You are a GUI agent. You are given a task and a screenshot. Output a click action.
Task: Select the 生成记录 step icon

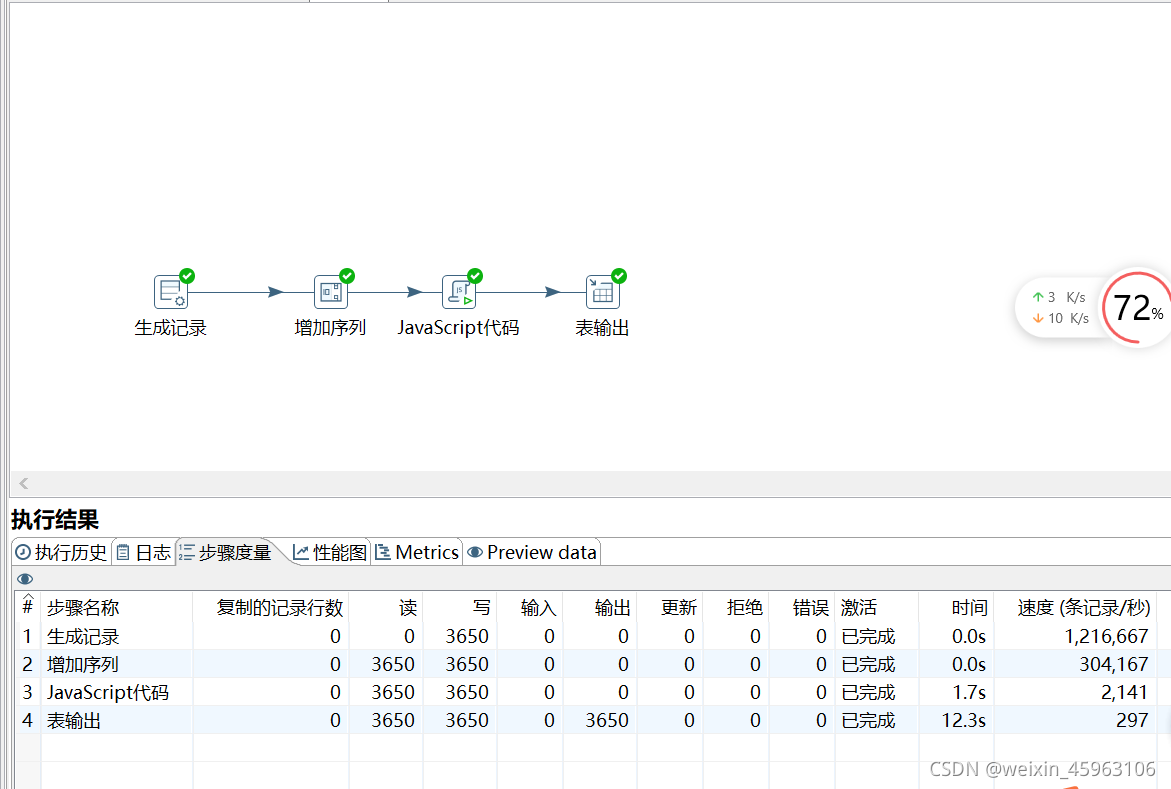click(x=171, y=292)
